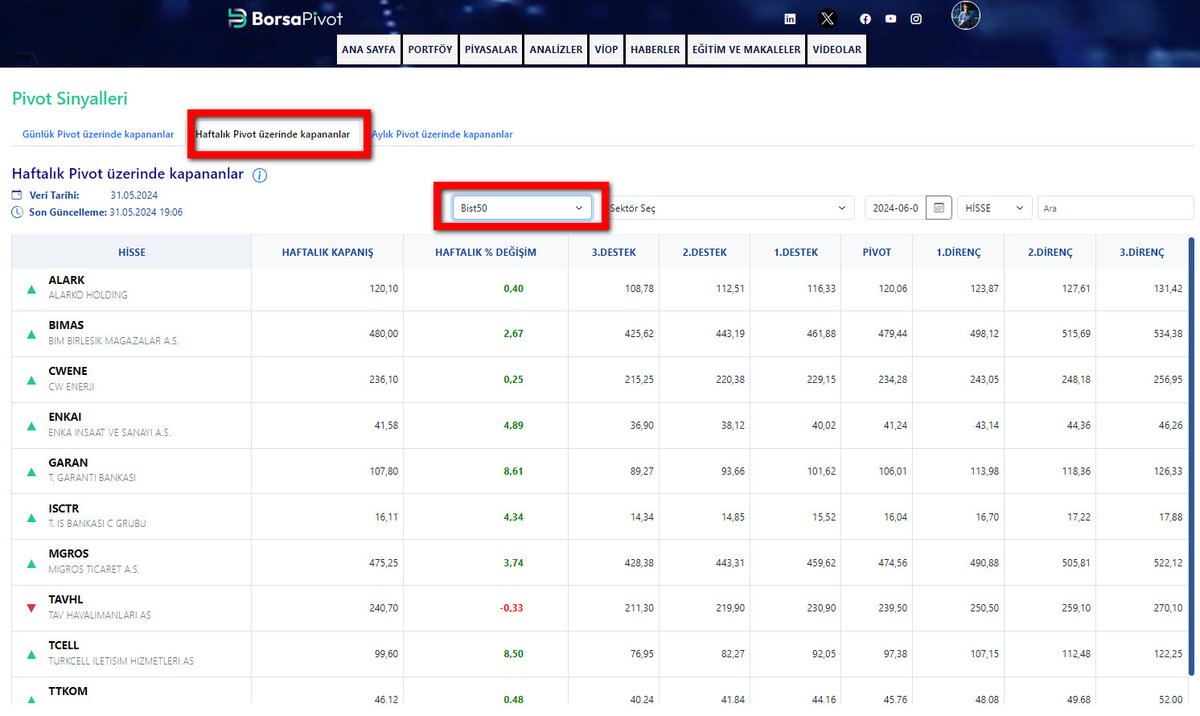Open the X (Twitter) social icon
The height and width of the screenshot is (716, 1200).
coord(827,18)
